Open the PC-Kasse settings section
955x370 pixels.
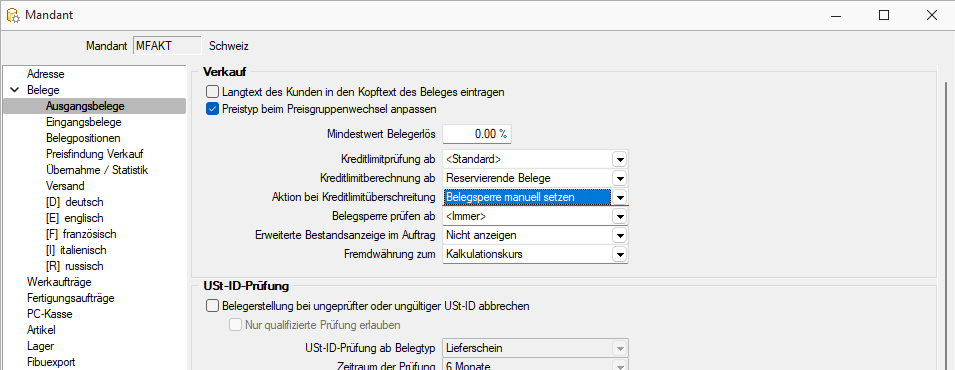[x=49, y=314]
